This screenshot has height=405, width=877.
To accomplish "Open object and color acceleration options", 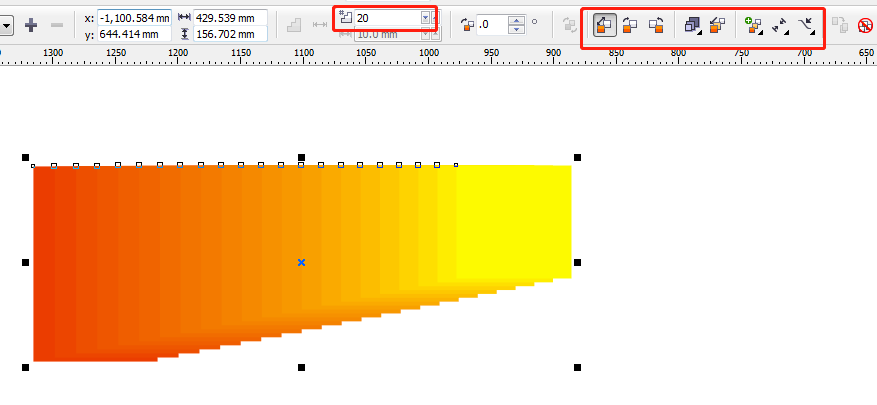I will coord(693,24).
